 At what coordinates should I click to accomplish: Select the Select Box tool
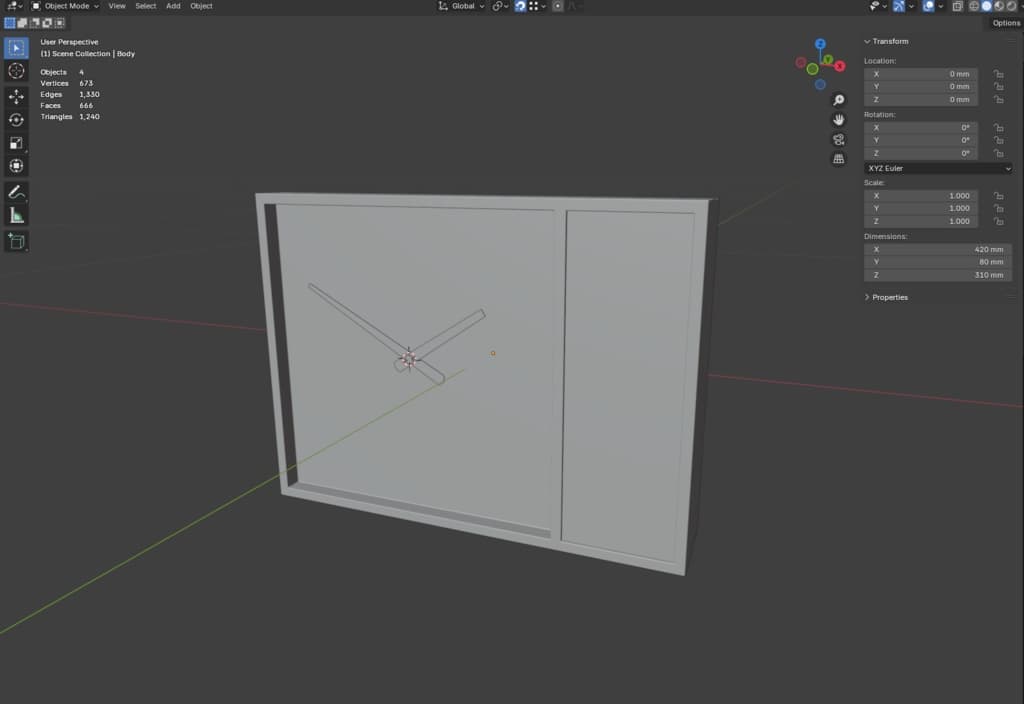point(16,48)
